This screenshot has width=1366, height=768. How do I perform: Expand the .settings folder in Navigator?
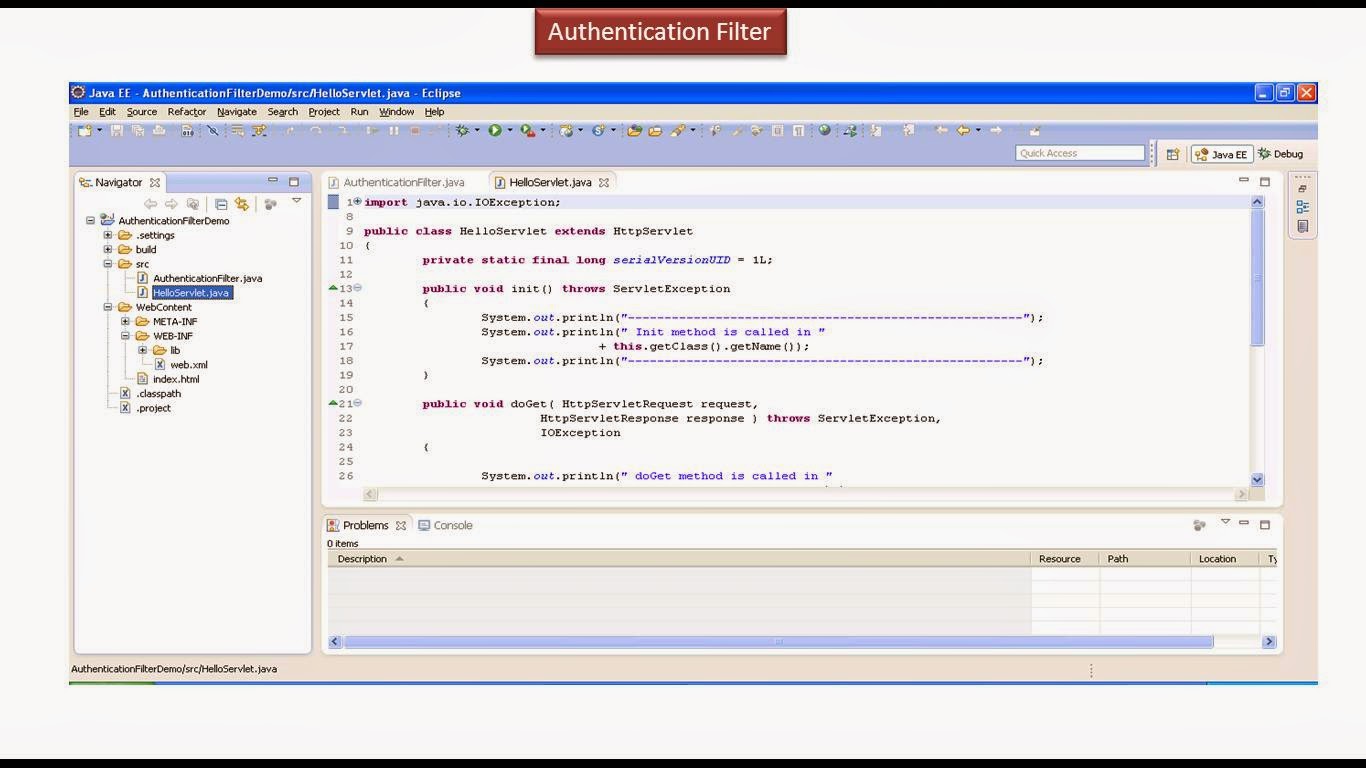[x=110, y=235]
